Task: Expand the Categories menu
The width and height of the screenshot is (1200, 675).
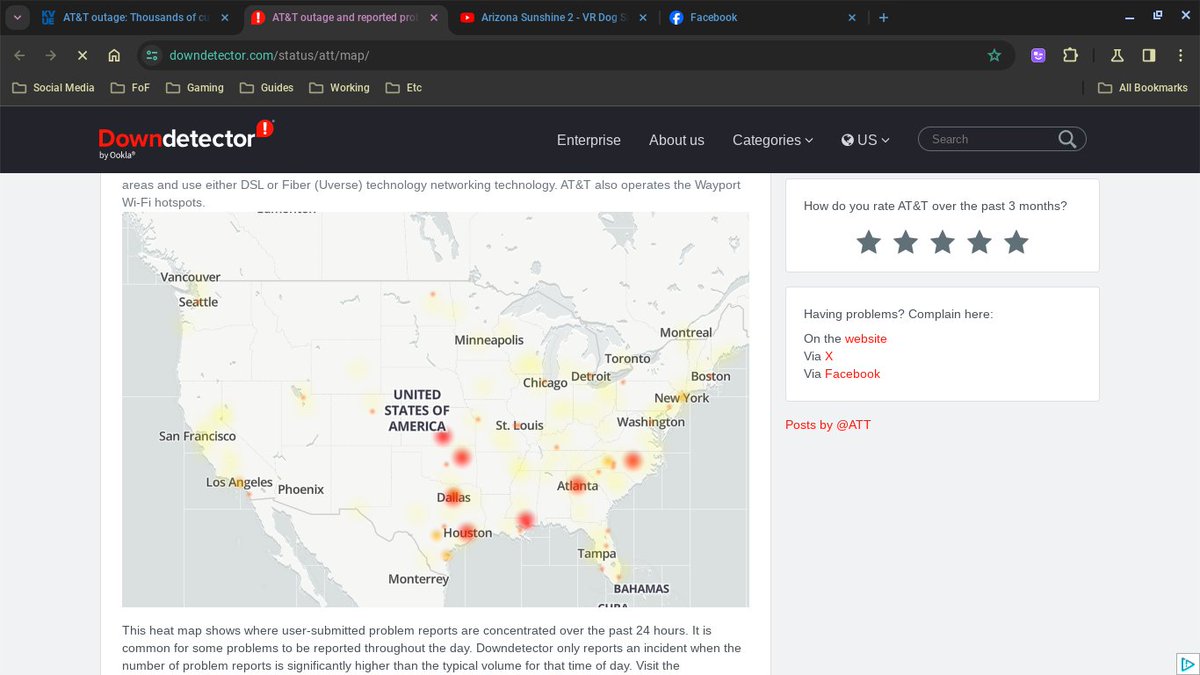Action: coord(773,140)
